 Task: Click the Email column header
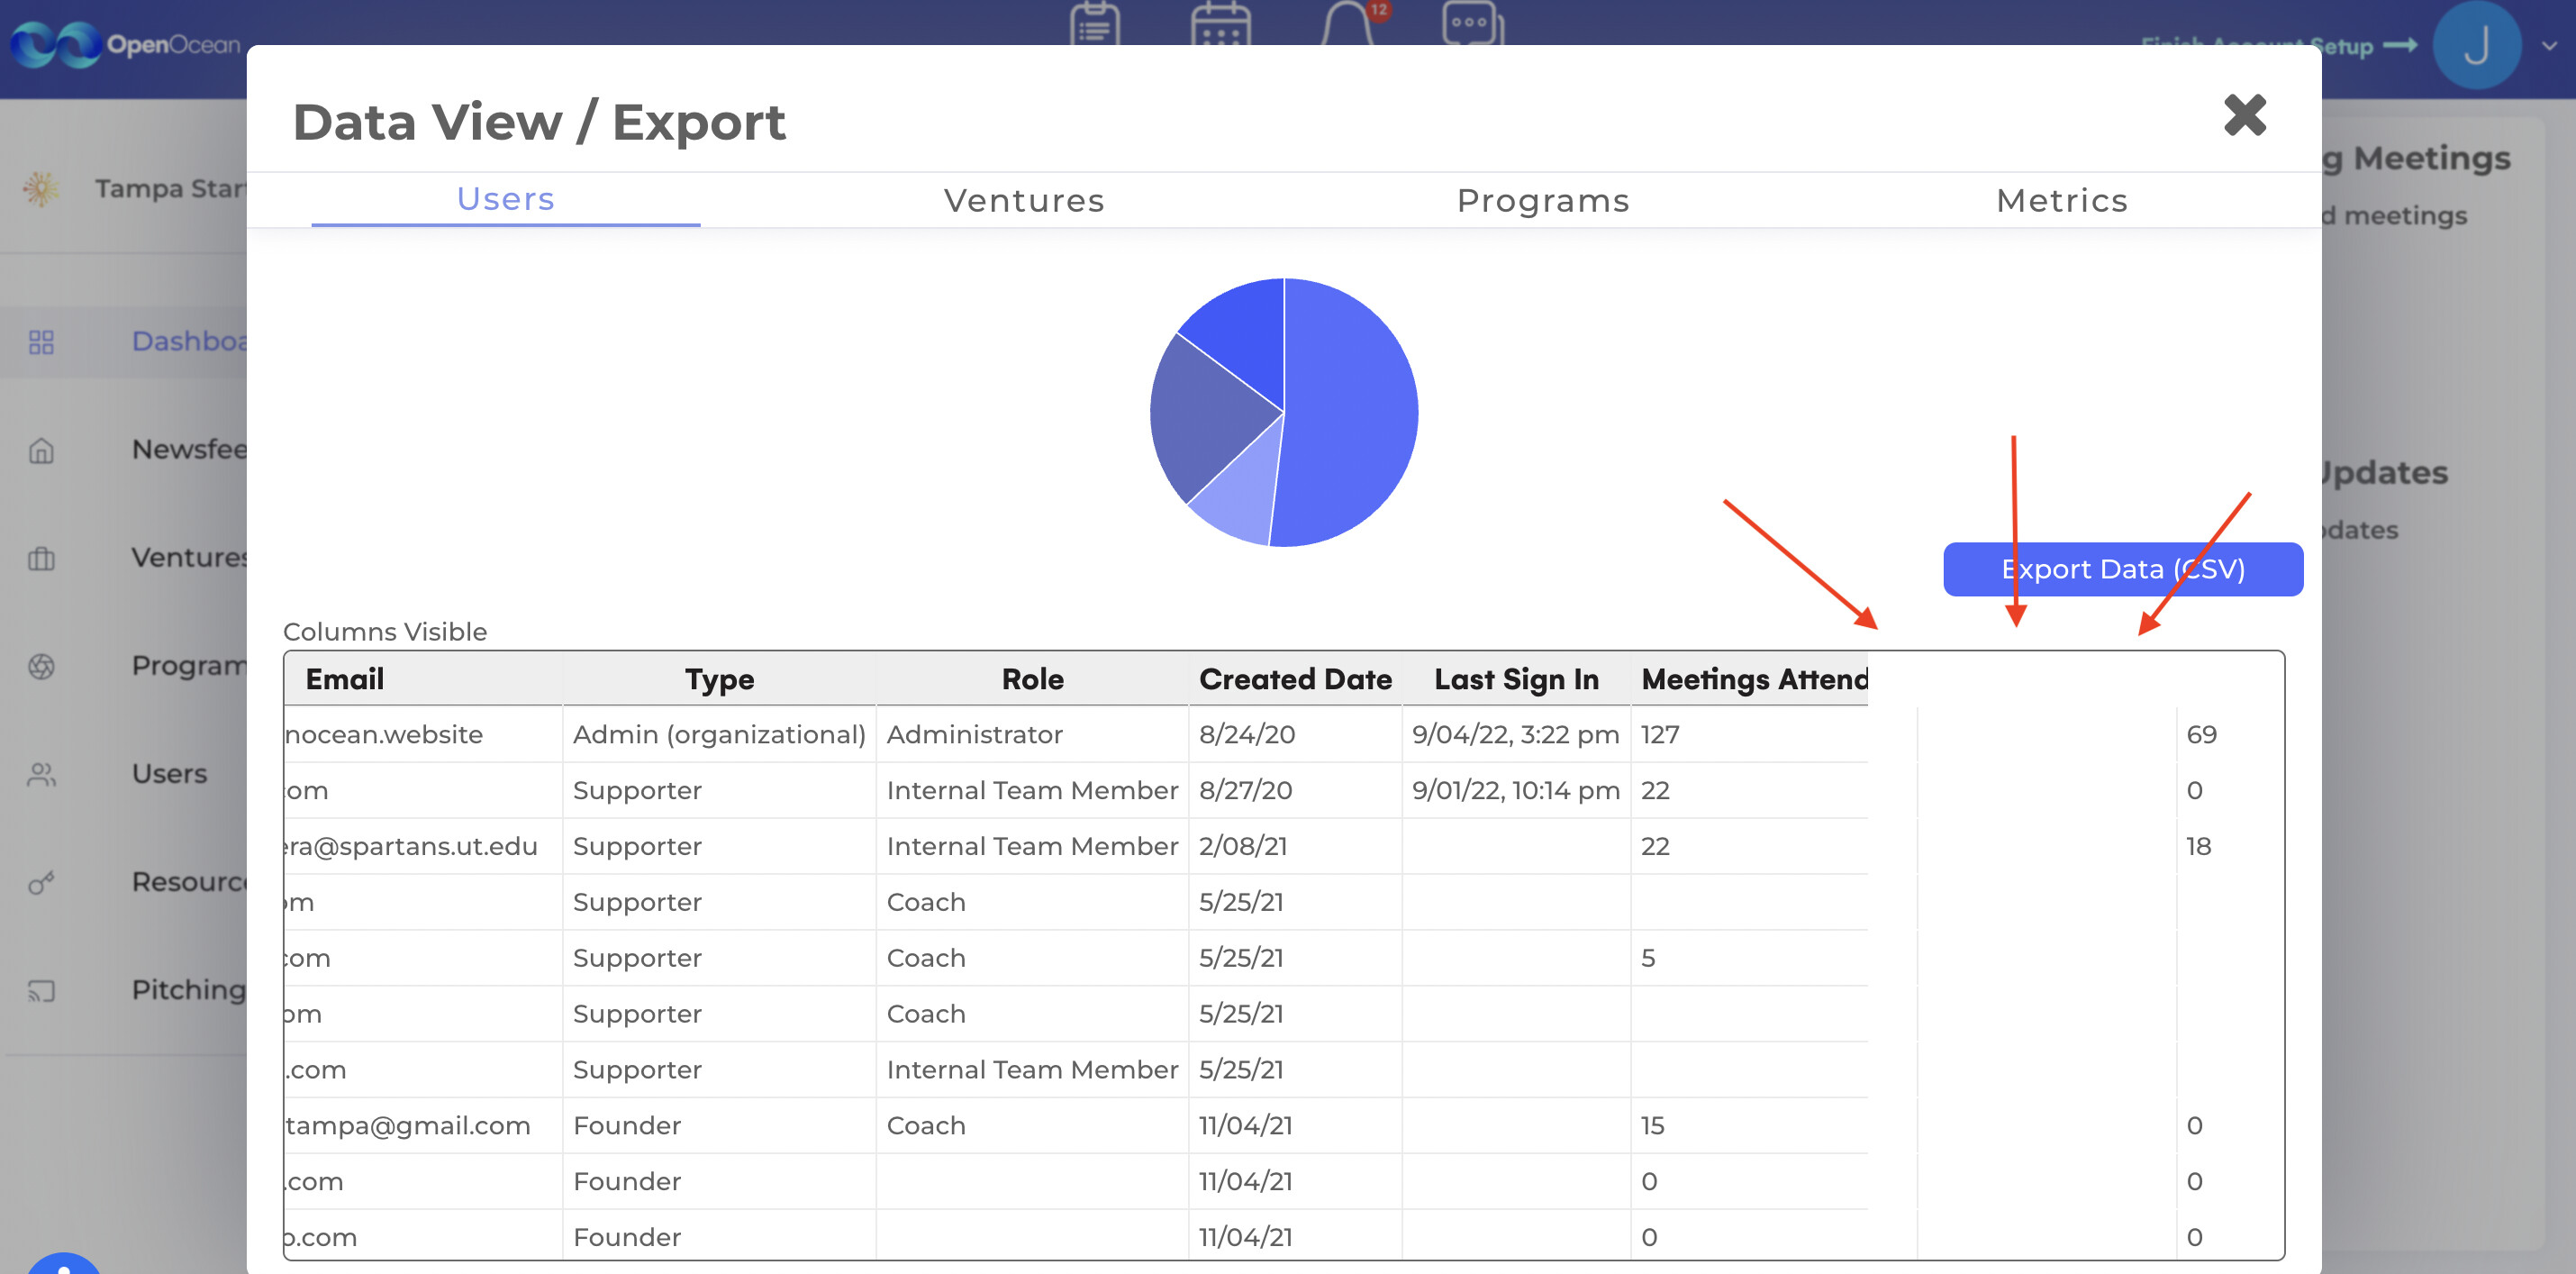click(344, 679)
